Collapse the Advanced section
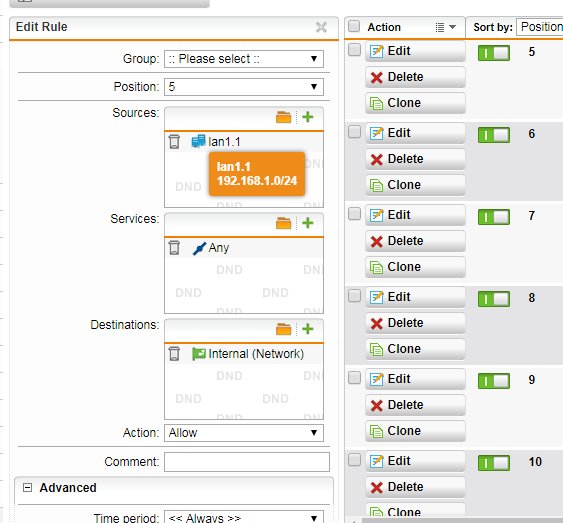The image size is (563, 523). coord(27,487)
